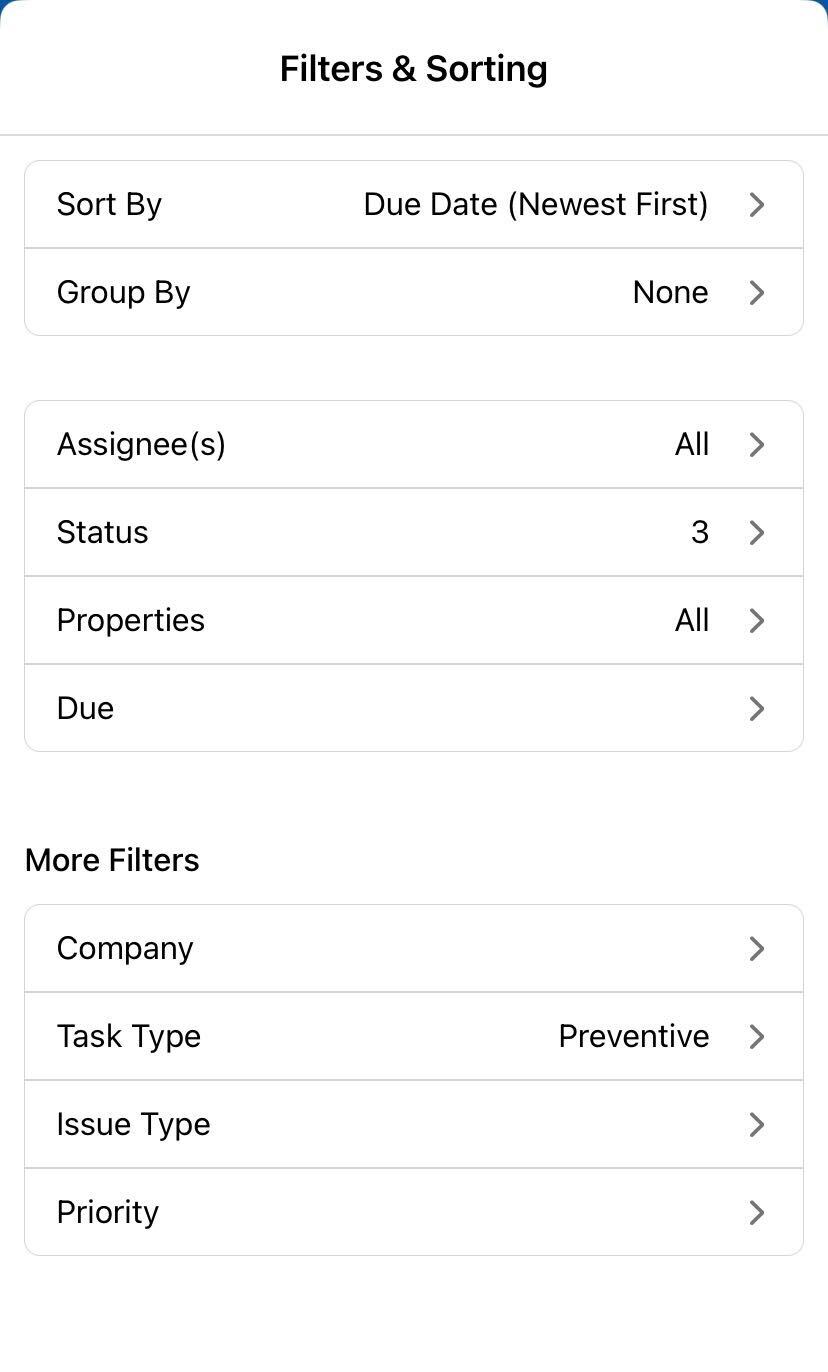The width and height of the screenshot is (828, 1372).
Task: Tap the Group By chevron arrow
Action: point(757,293)
